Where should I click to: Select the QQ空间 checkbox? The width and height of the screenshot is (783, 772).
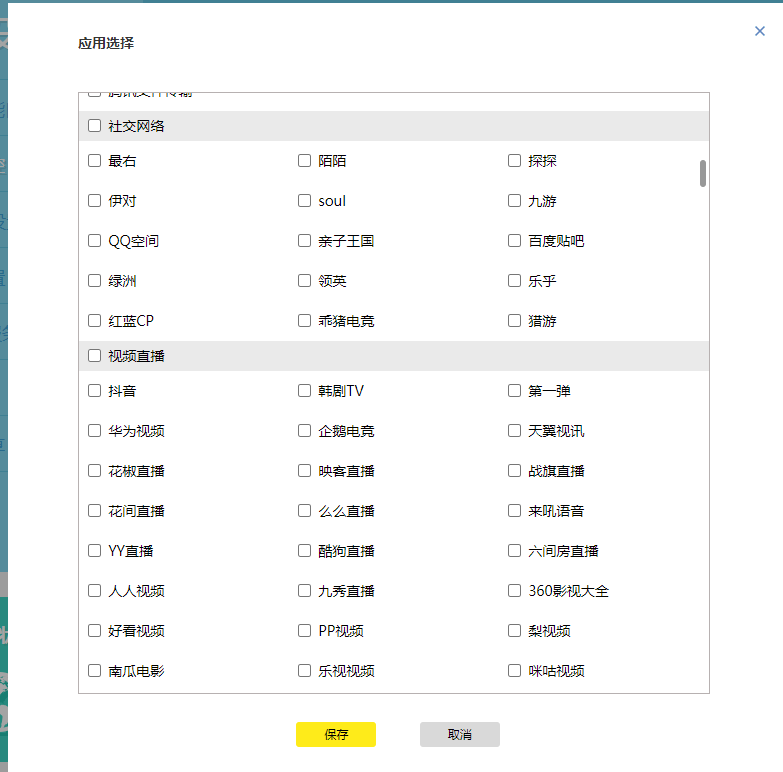[94, 240]
